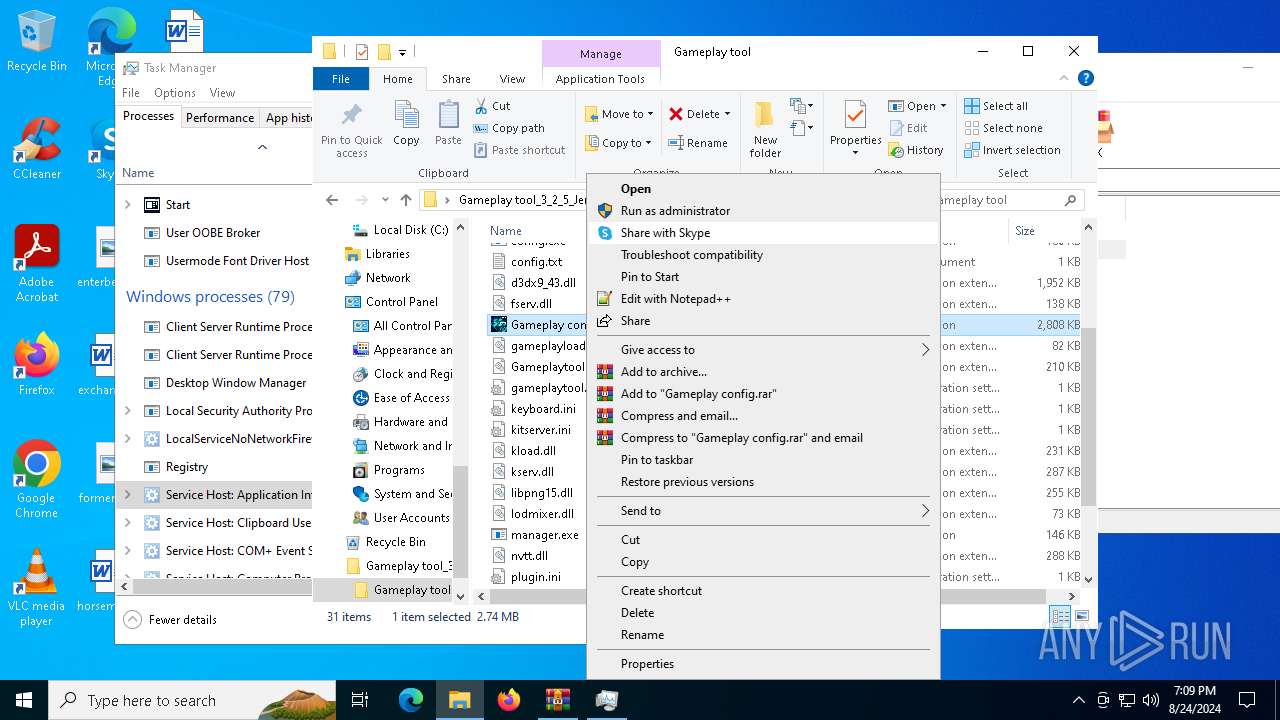Viewport: 1280px width, 720px height.
Task: Select Local Disk (C:) in tree
Action: (x=411, y=230)
